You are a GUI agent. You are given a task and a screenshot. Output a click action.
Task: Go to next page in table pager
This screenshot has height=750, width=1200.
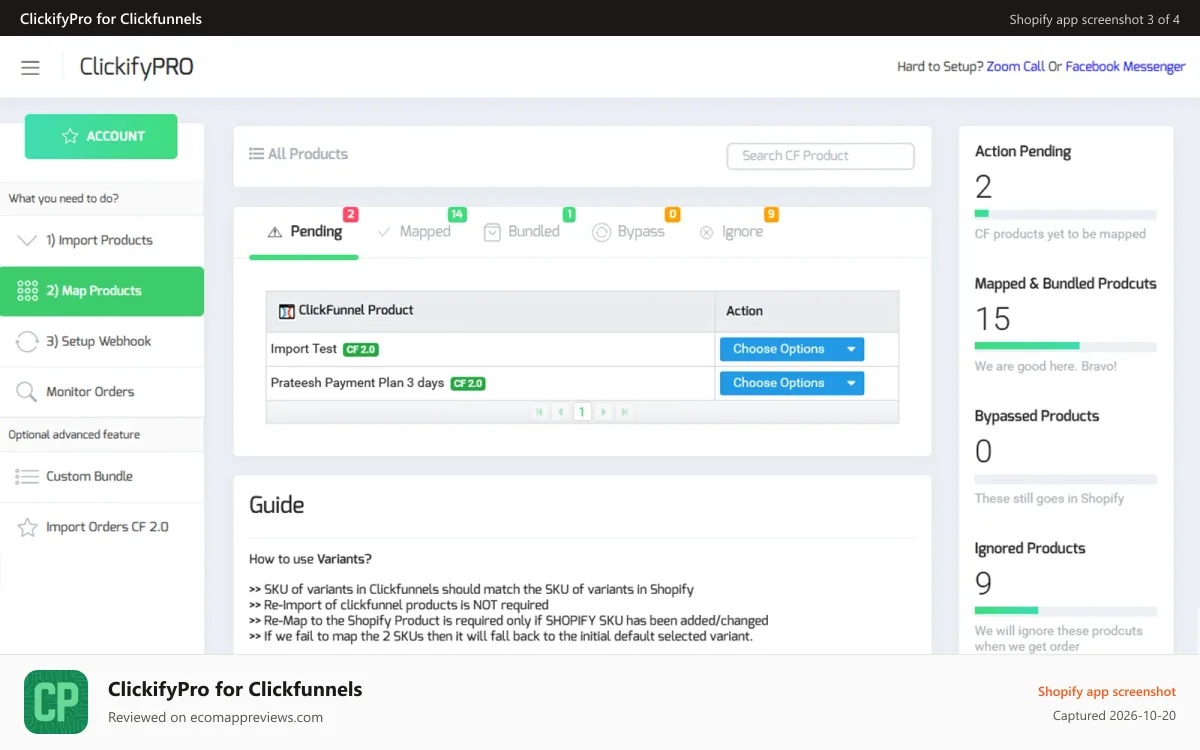(603, 412)
